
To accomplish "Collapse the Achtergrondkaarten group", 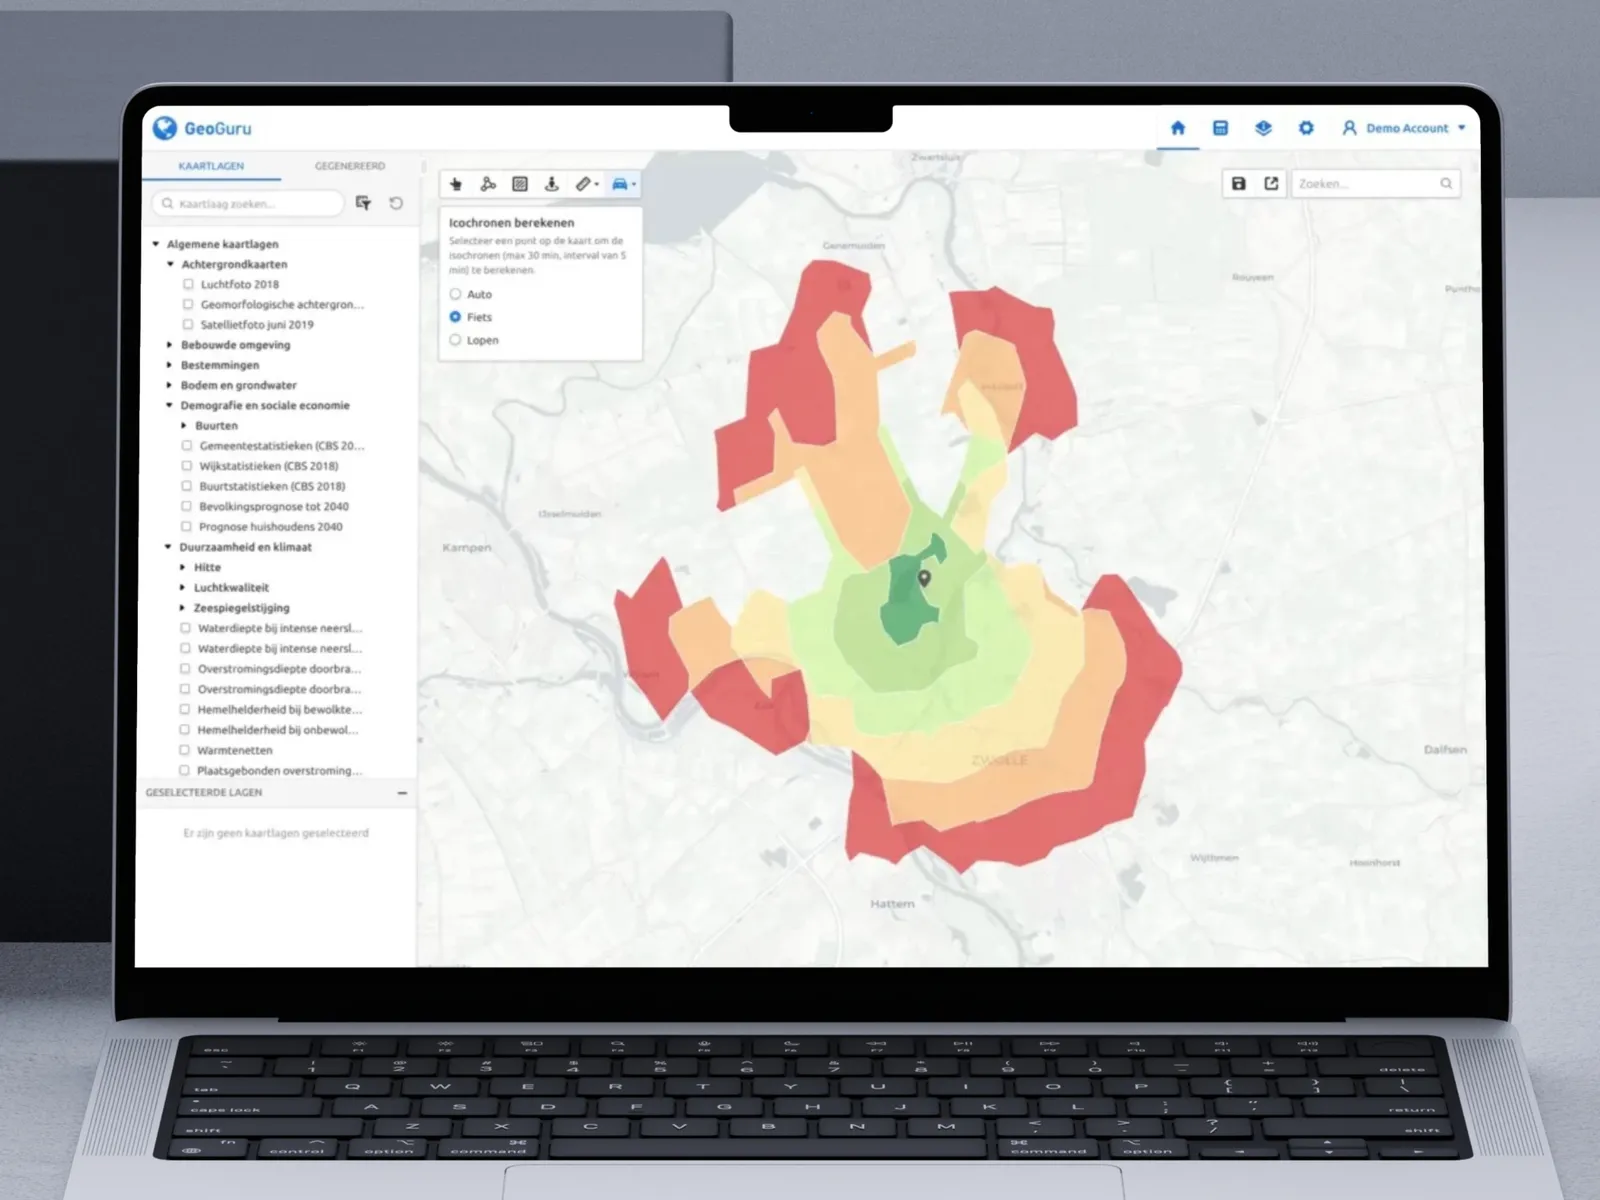I will pos(170,264).
